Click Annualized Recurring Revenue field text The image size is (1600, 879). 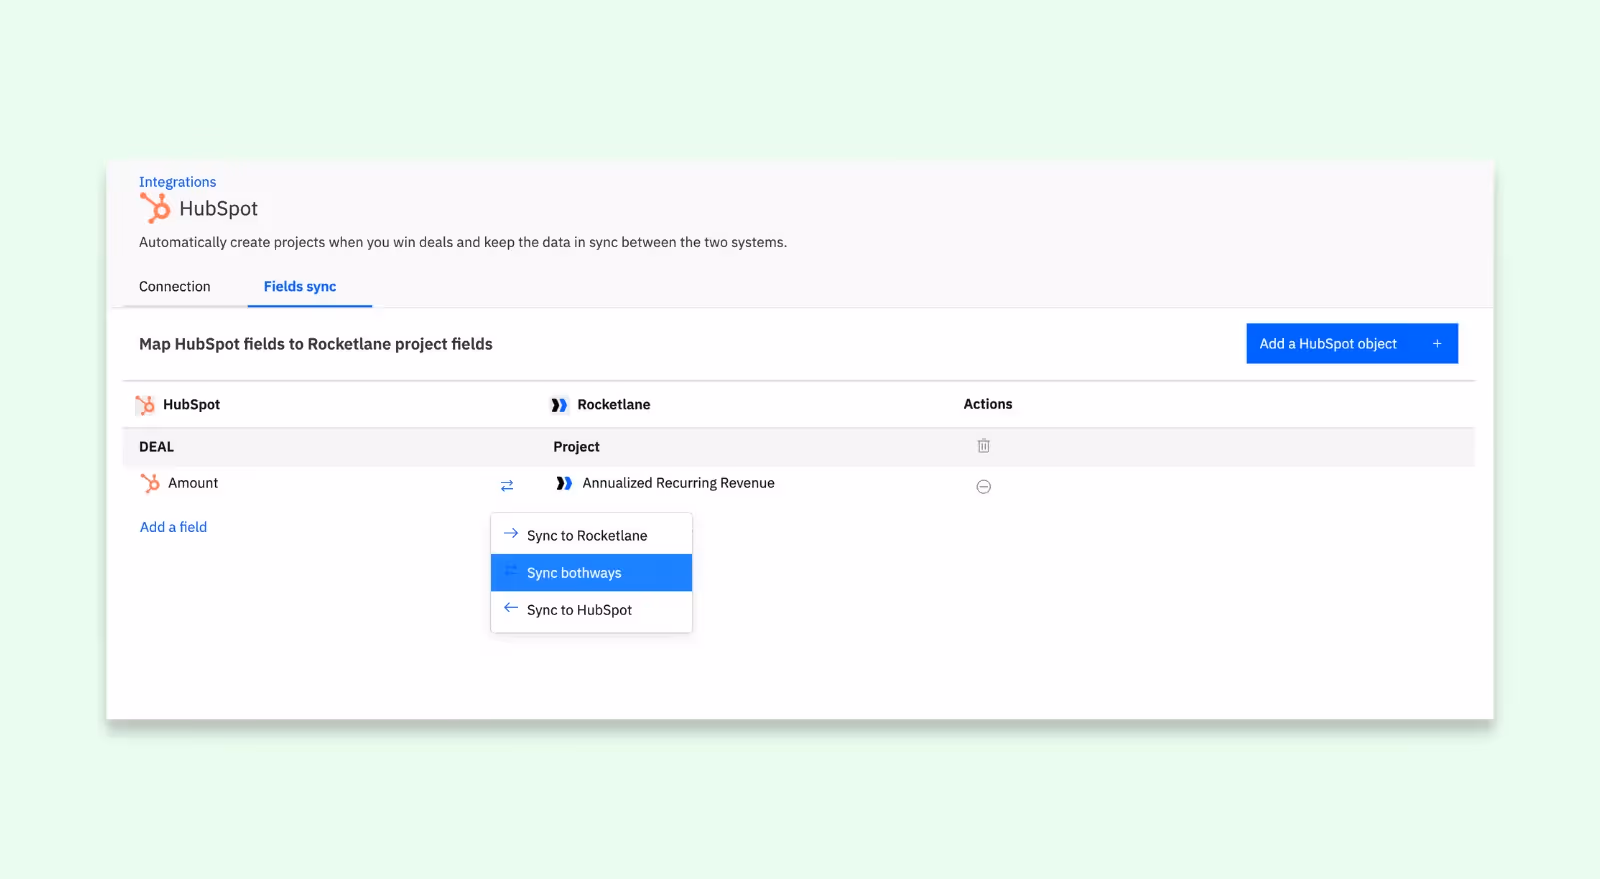click(x=678, y=483)
